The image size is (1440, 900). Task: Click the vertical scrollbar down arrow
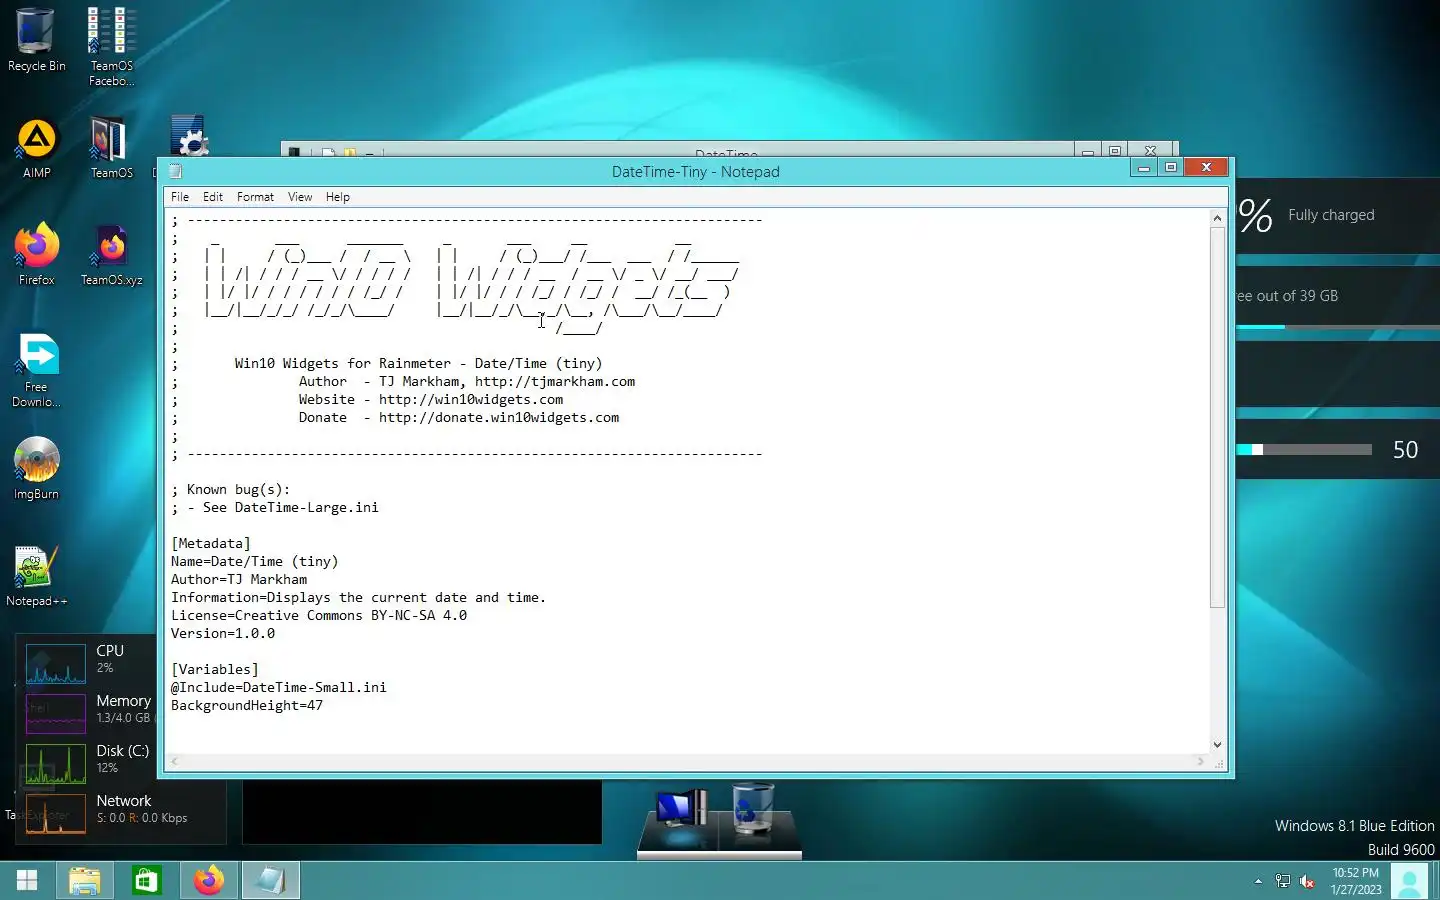[x=1217, y=745]
